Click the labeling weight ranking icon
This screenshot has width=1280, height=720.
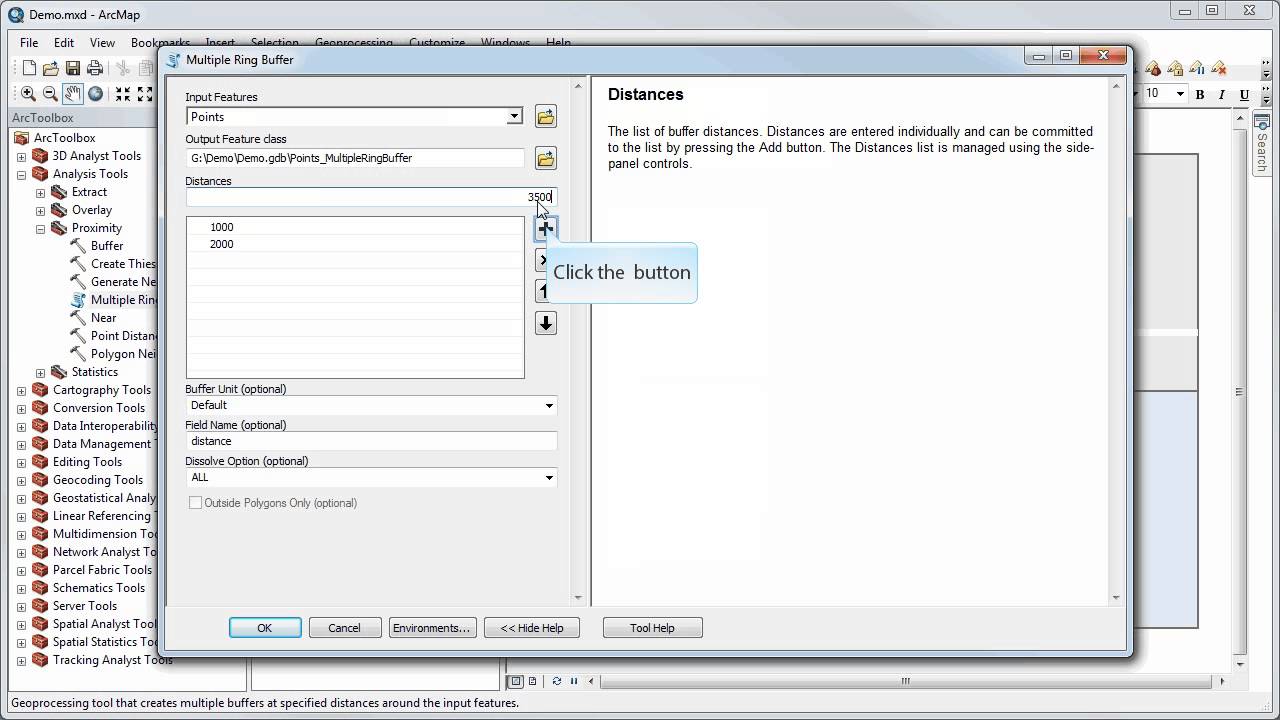[1153, 68]
